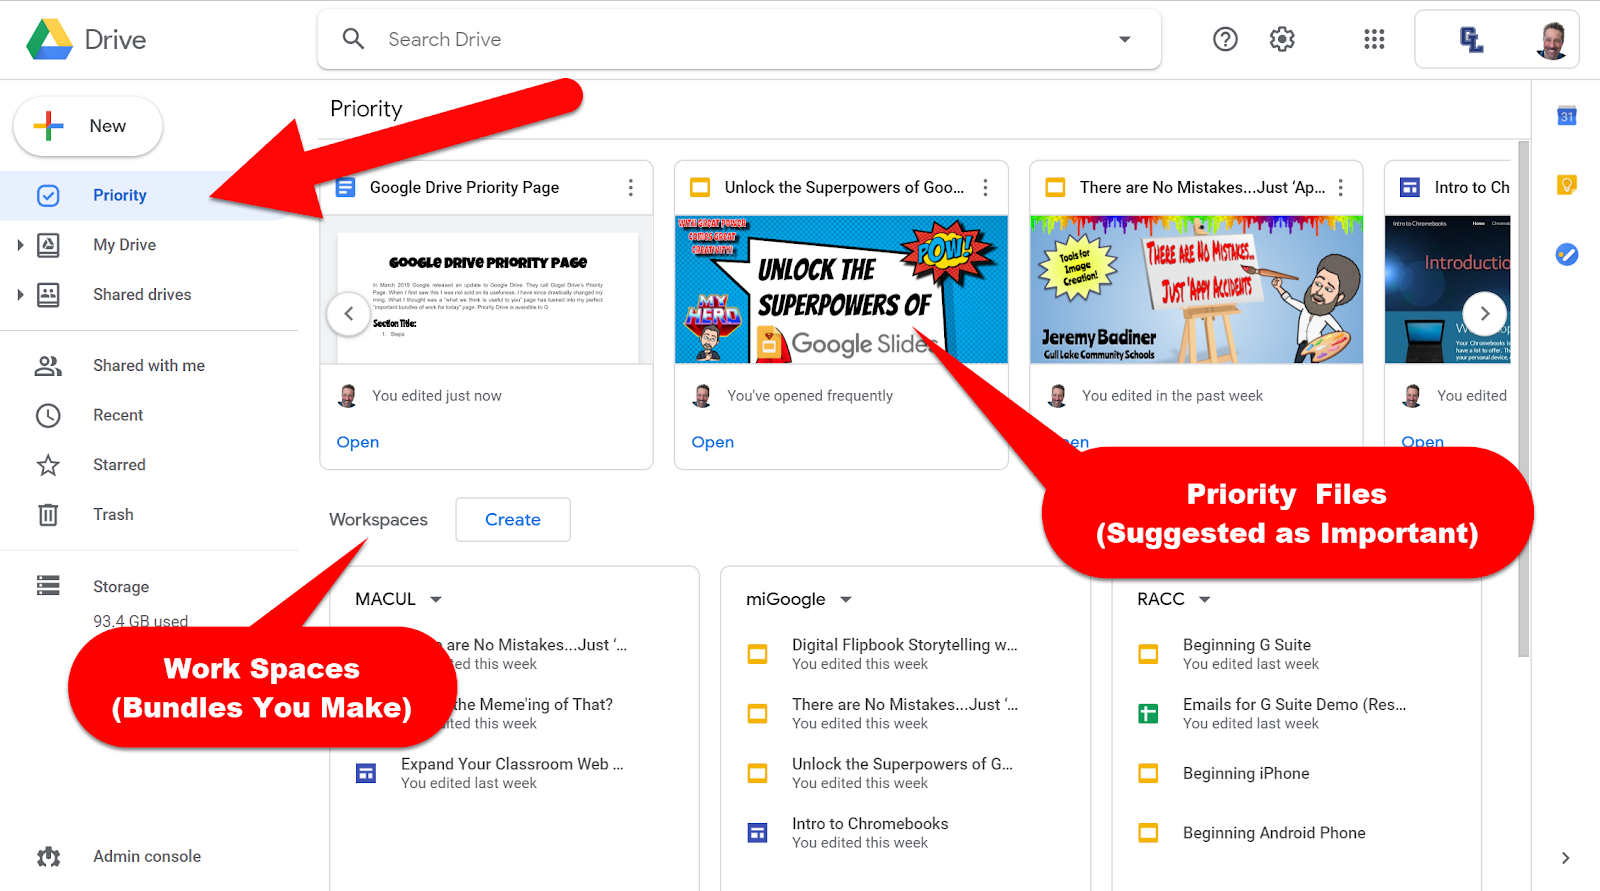The image size is (1600, 891).
Task: Open the account profile picture
Action: 1552,40
